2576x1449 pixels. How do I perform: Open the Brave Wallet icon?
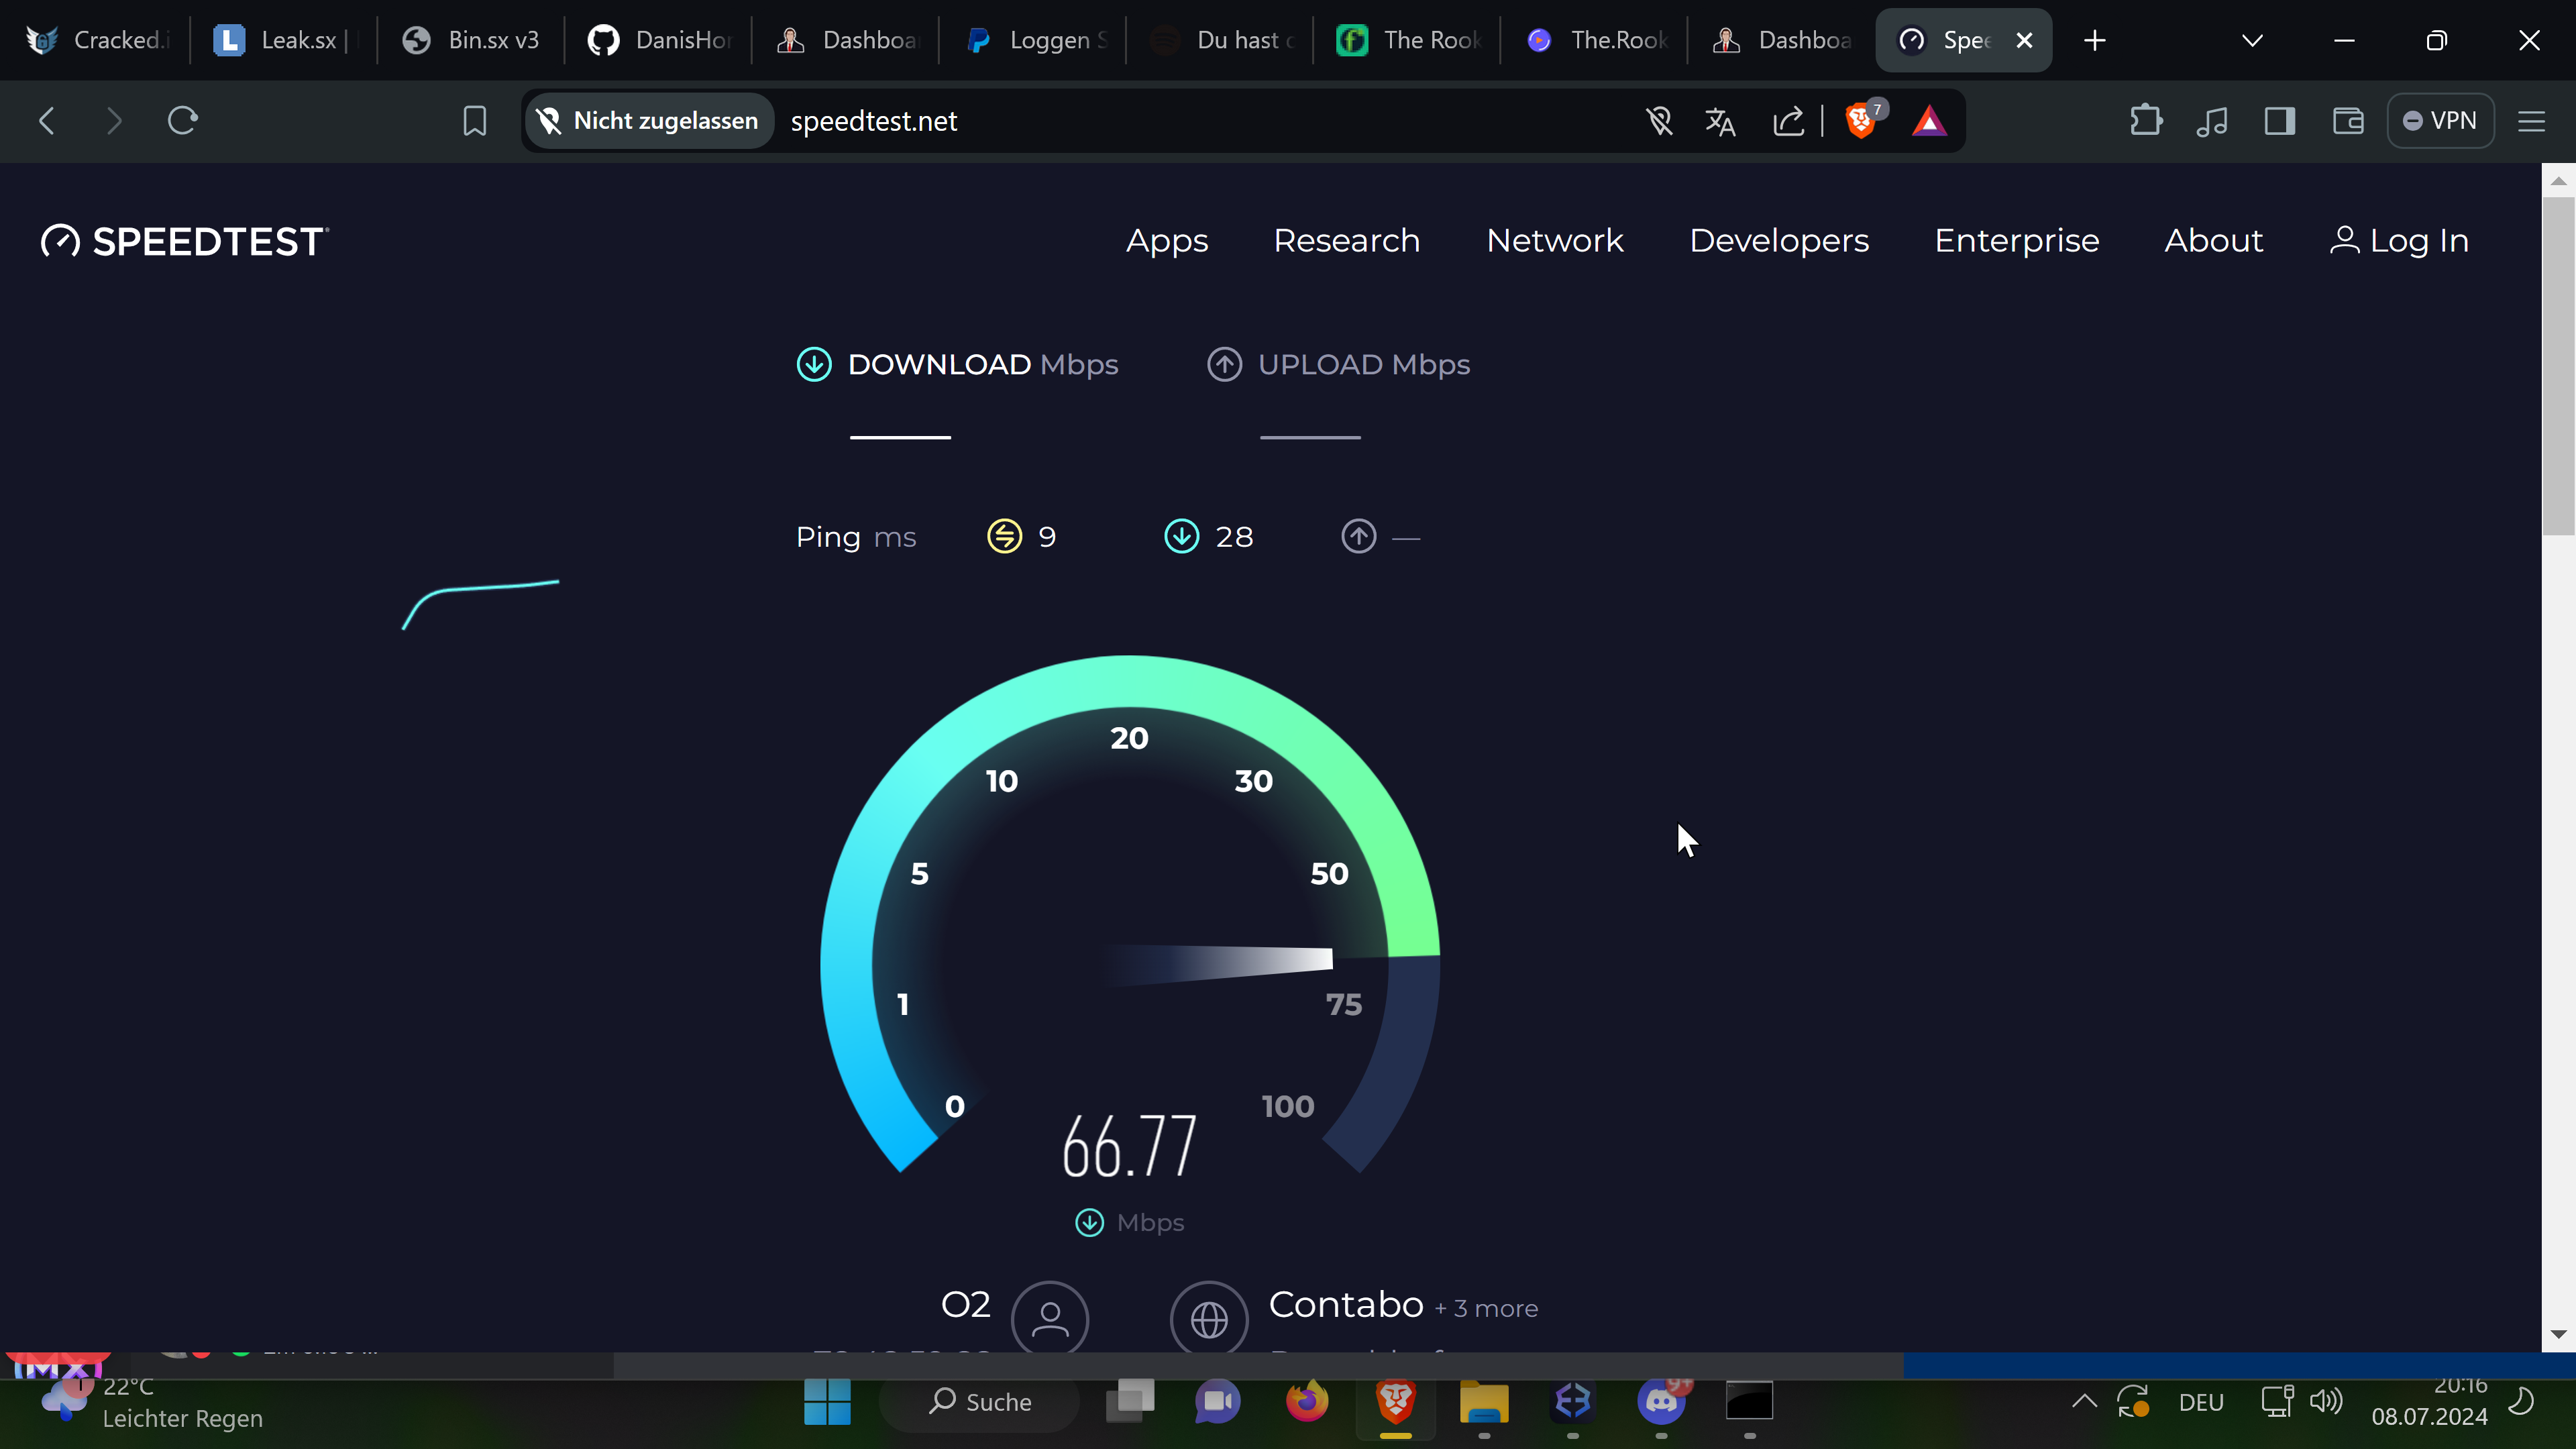(2347, 121)
